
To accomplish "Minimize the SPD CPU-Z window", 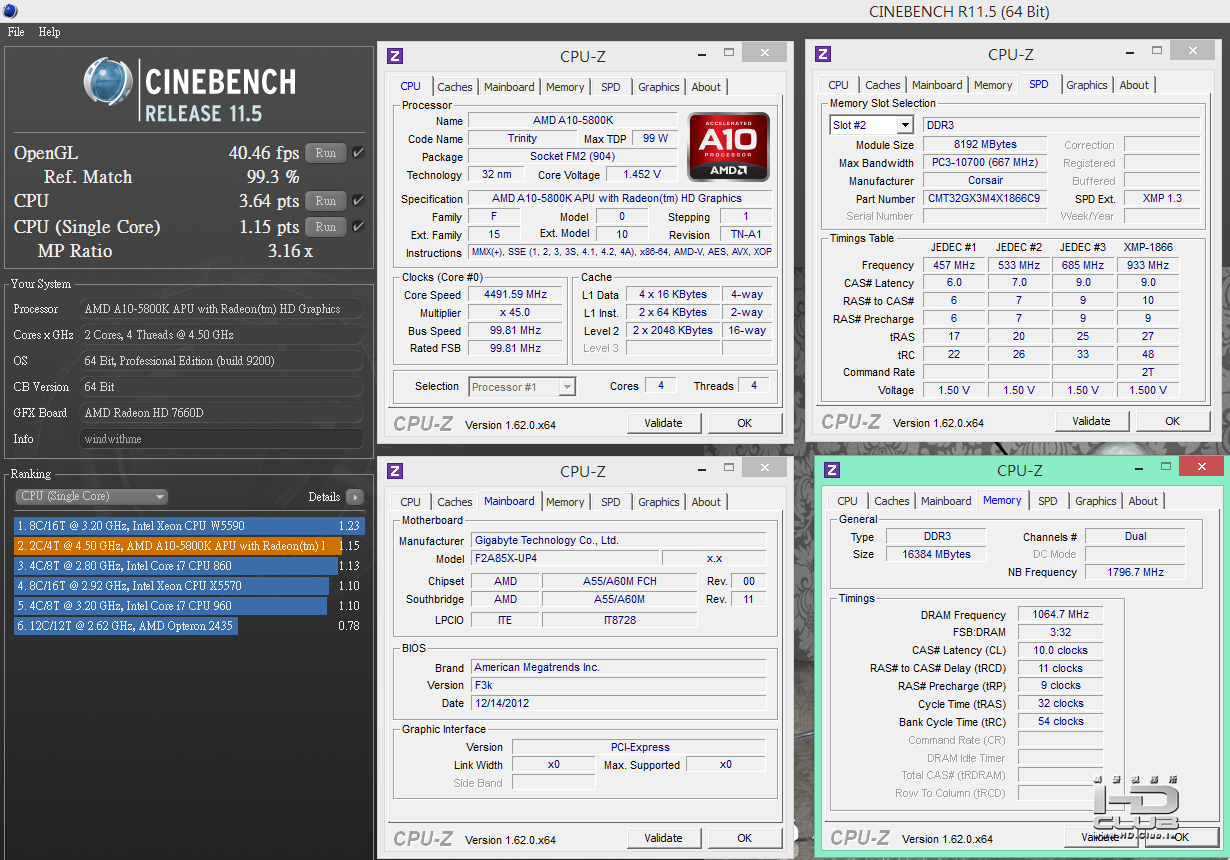I will 1129,51.
